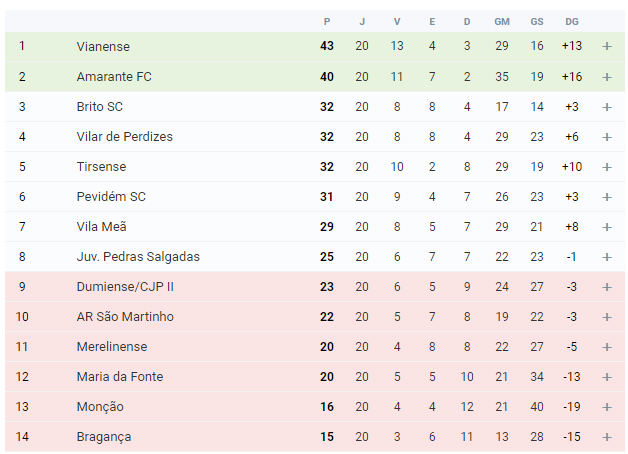Click the plus icon beside Tirsense
Viewport: 628px width, 454px height.
[x=607, y=167]
